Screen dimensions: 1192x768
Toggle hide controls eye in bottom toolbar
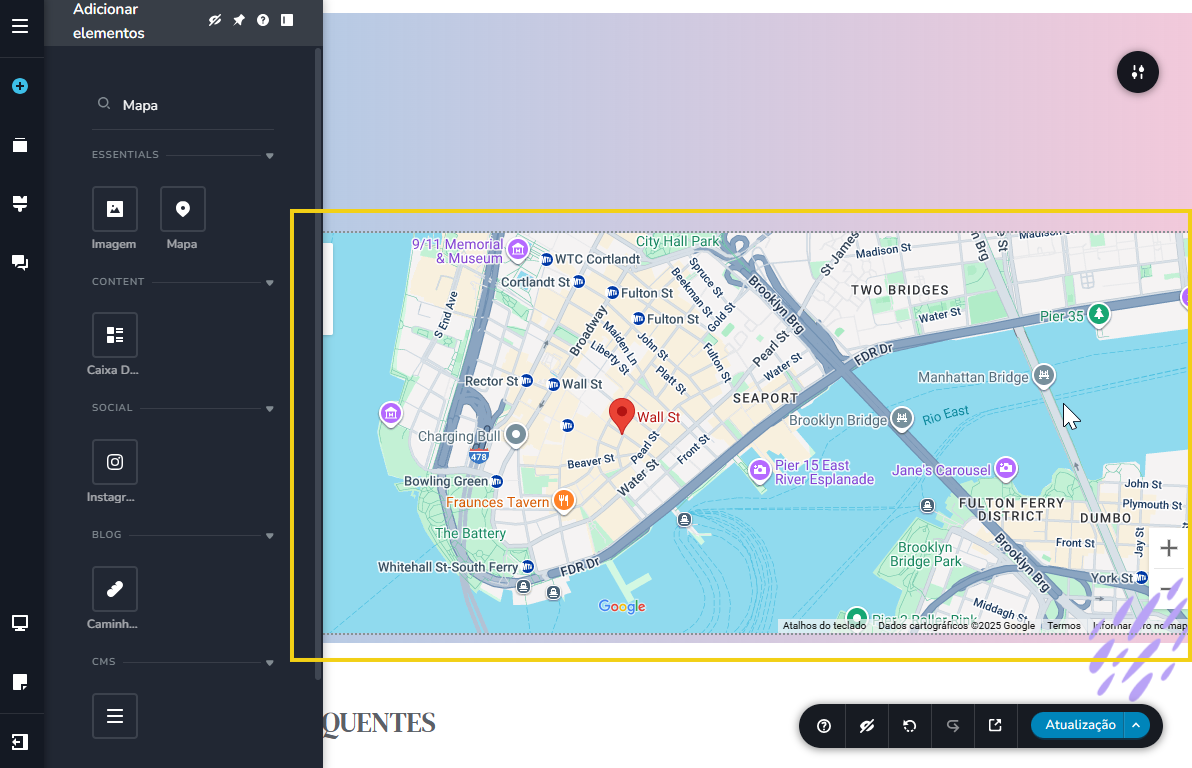867,726
